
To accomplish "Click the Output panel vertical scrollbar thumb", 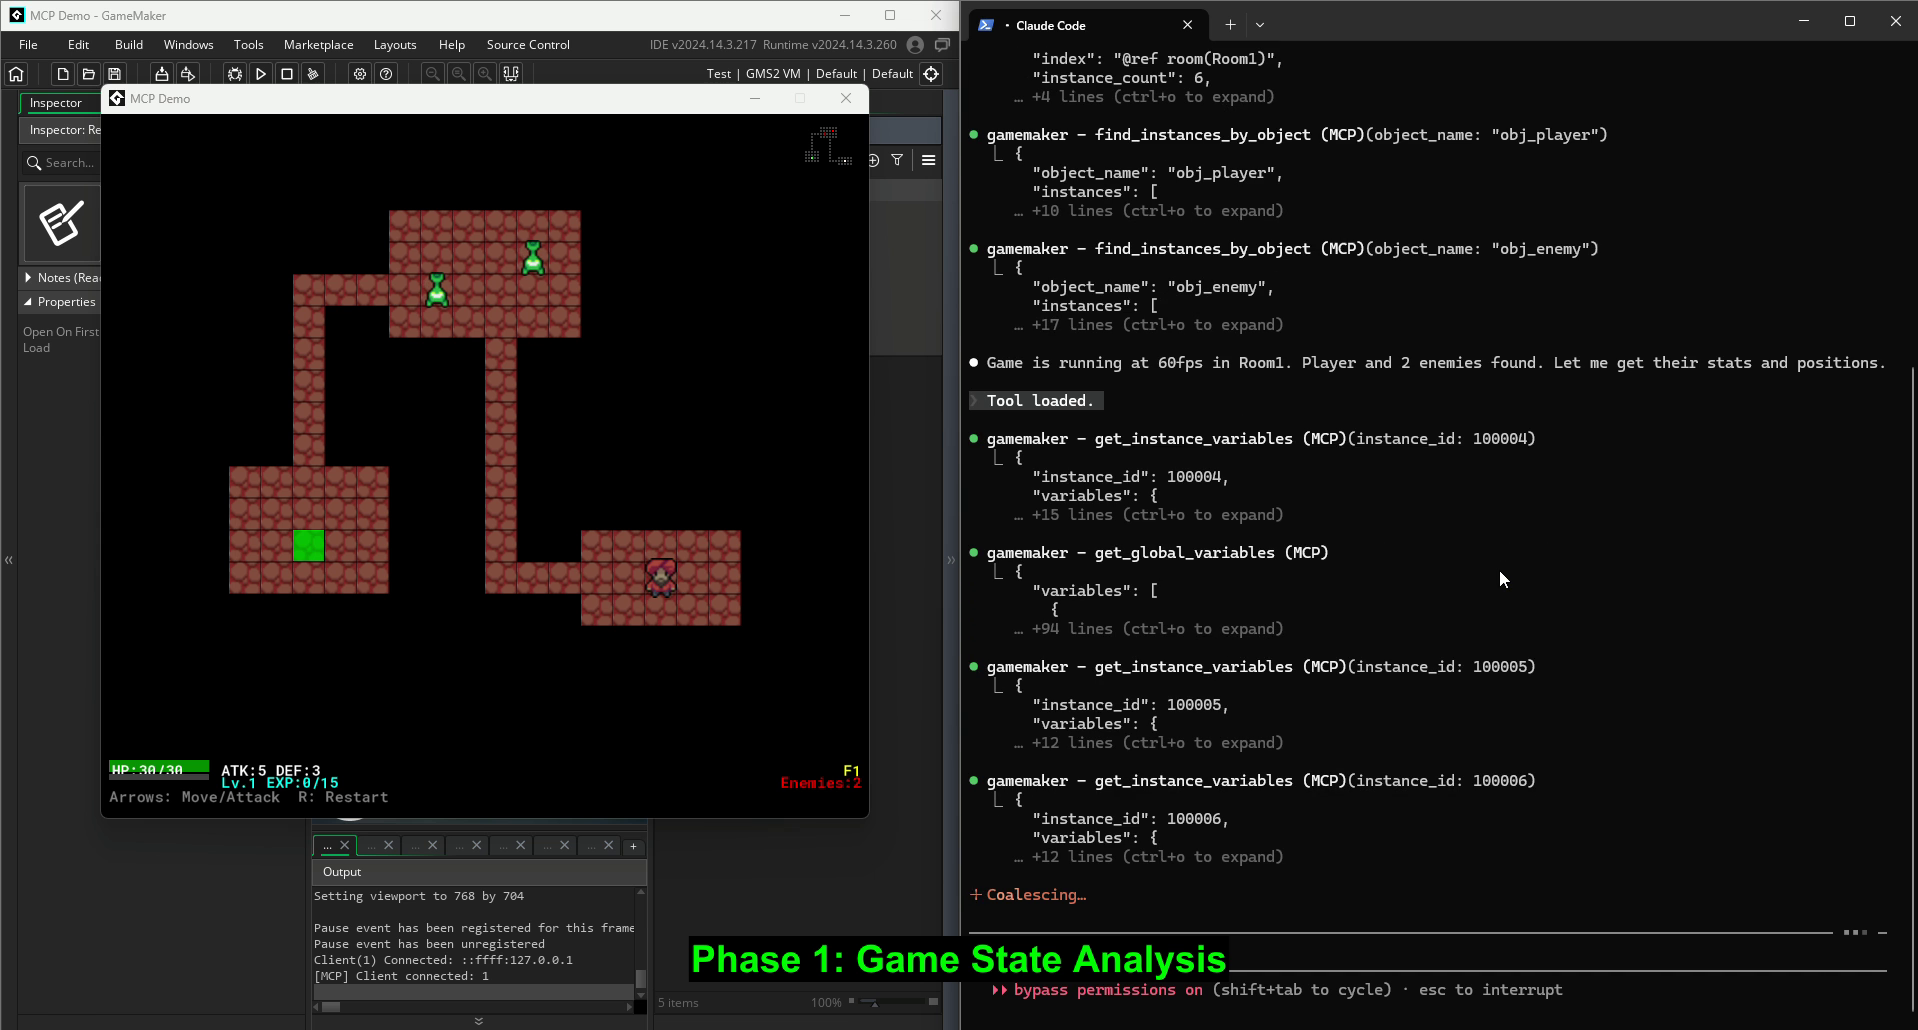I will 641,978.
